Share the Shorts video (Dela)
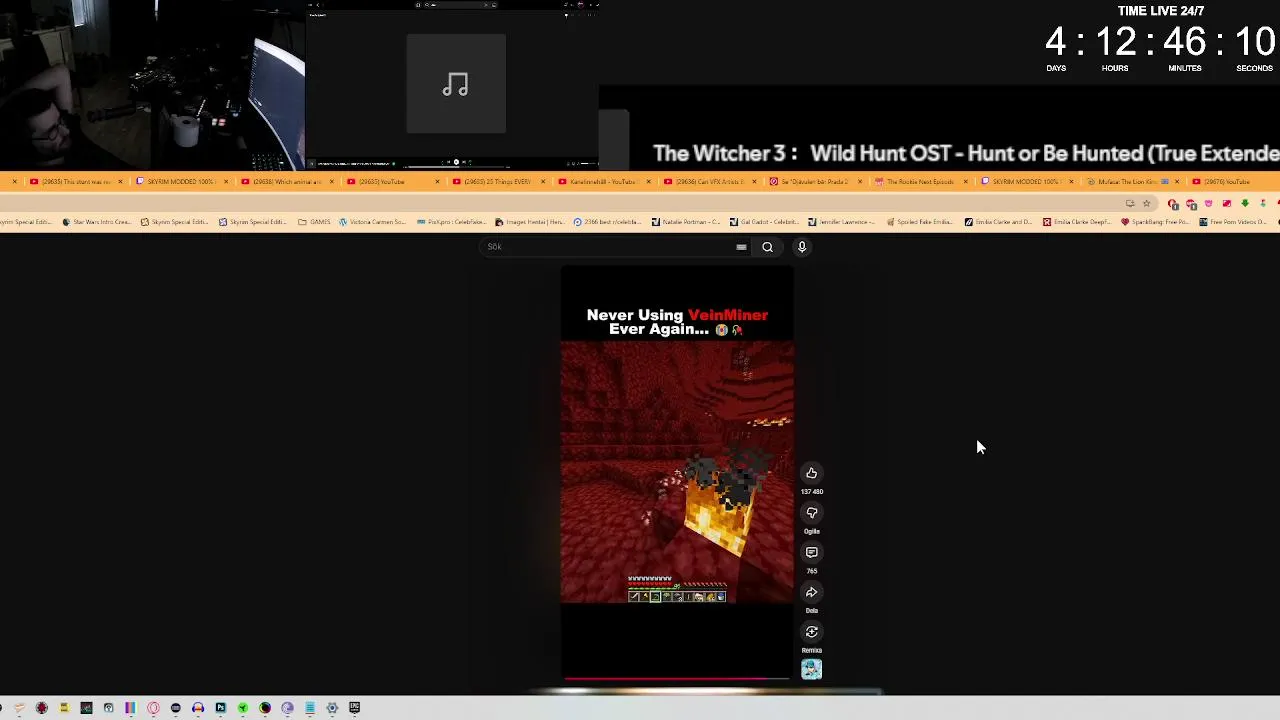1280x720 pixels. (811, 592)
